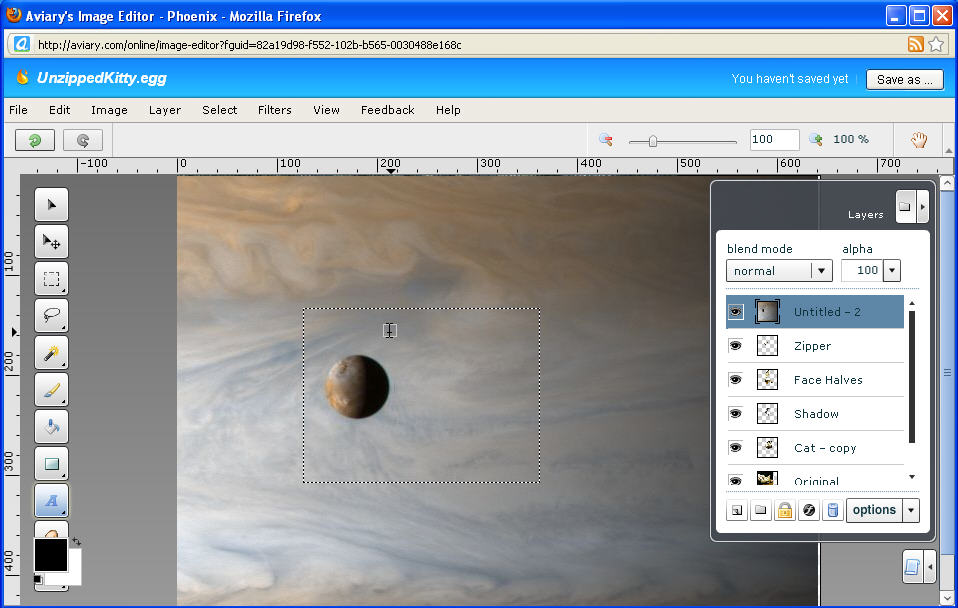The height and width of the screenshot is (608, 958).
Task: Hide the Zipper layer
Action: [x=736, y=345]
